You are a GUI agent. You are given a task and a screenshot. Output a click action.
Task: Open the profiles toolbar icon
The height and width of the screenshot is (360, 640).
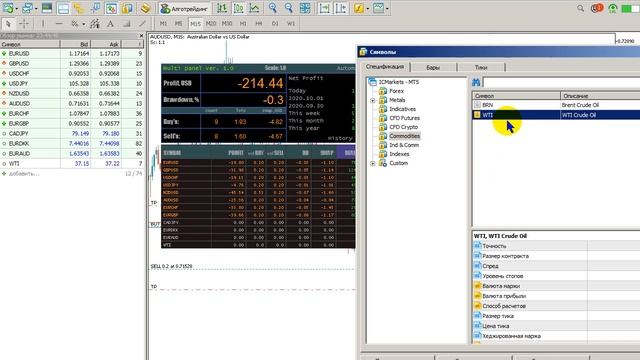pos(27,8)
